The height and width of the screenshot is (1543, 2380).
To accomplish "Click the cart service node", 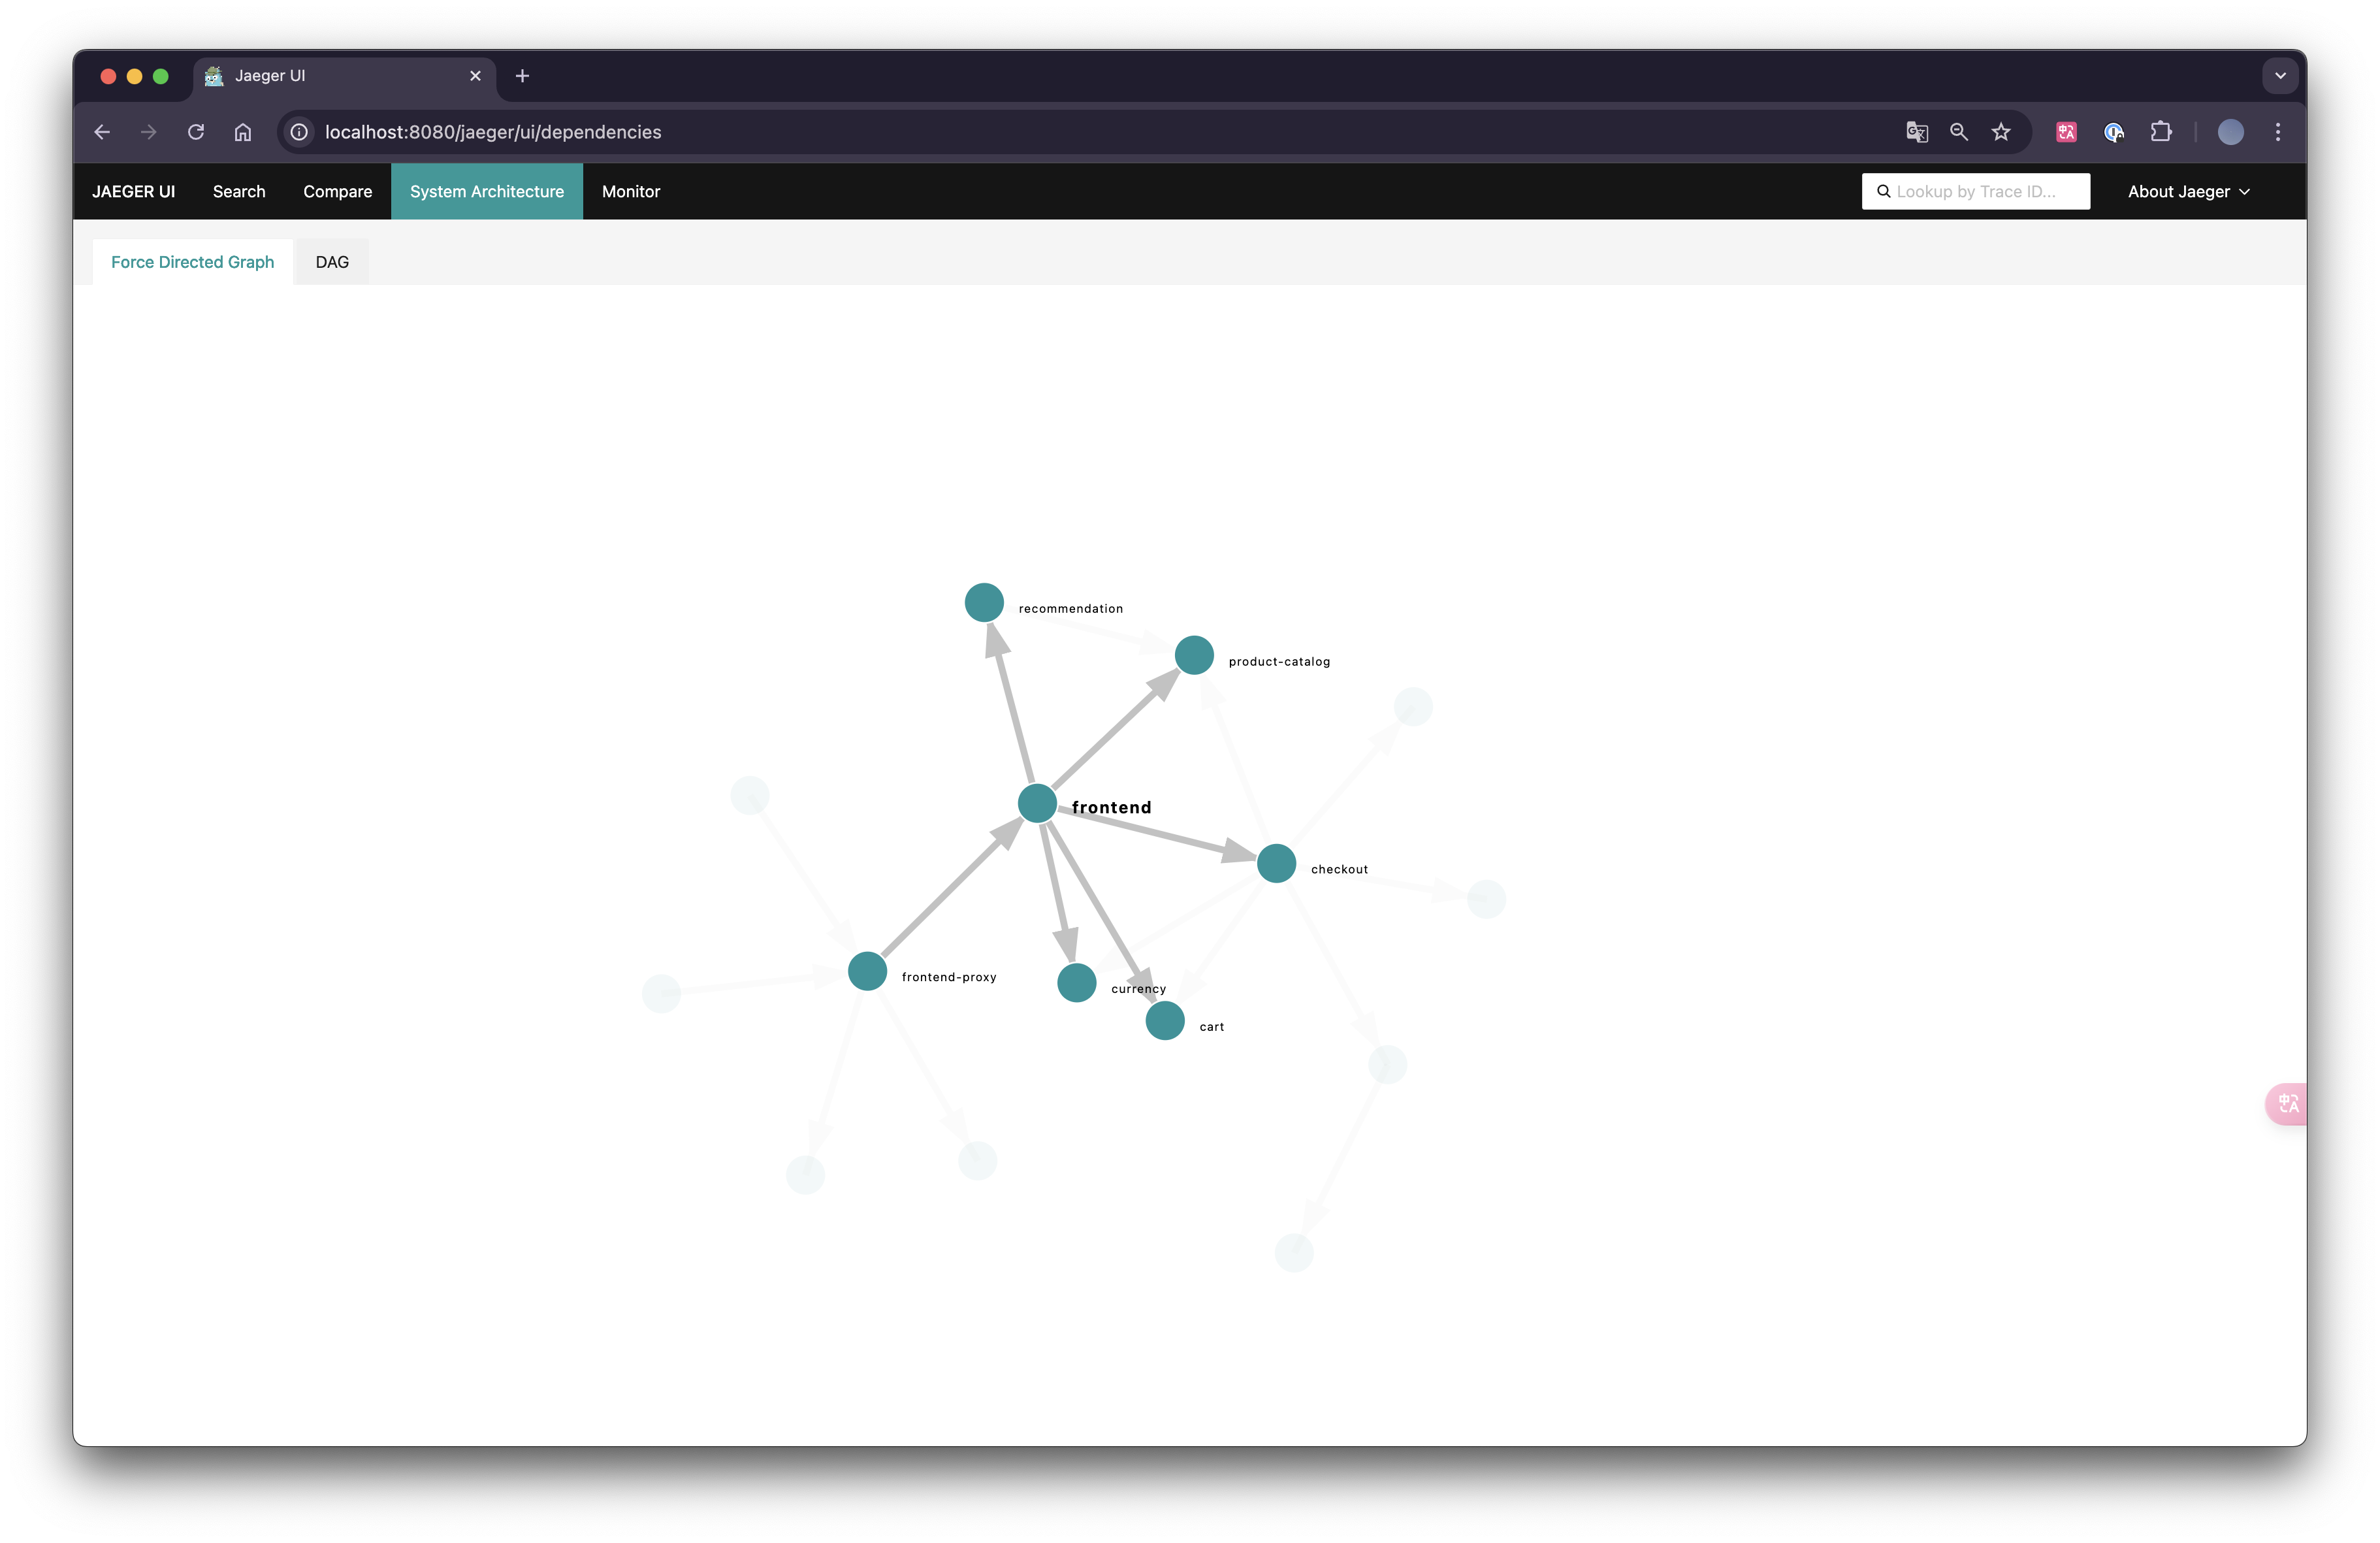I will (x=1164, y=1020).
